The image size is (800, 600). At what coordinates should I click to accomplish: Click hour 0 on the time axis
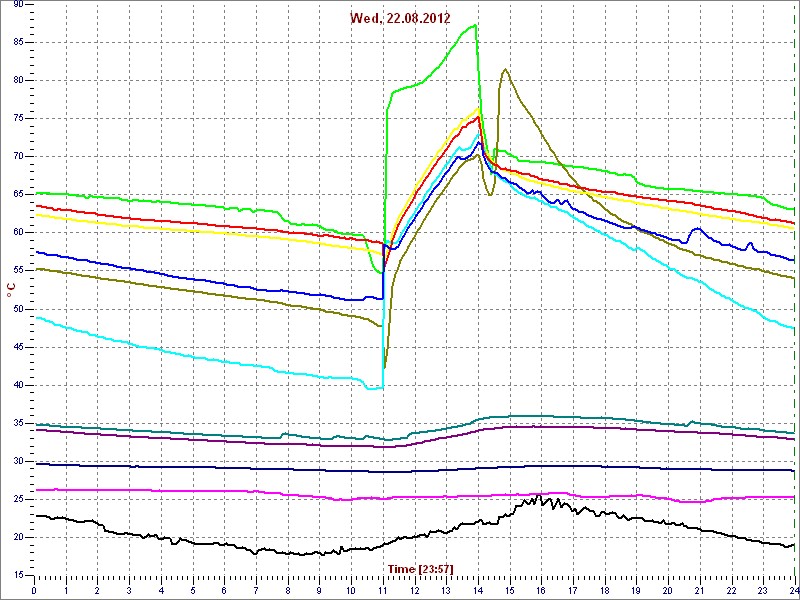point(34,590)
